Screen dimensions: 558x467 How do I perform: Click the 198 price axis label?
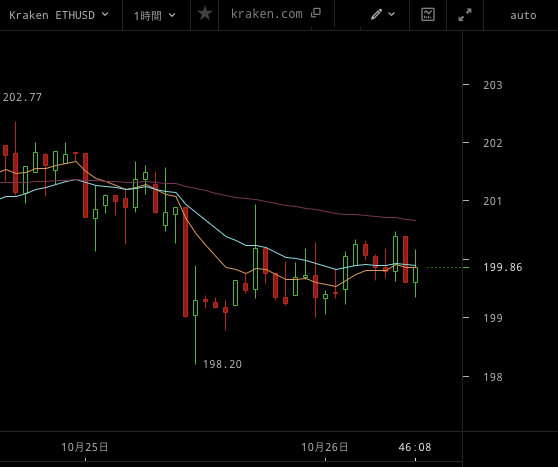click(x=493, y=377)
